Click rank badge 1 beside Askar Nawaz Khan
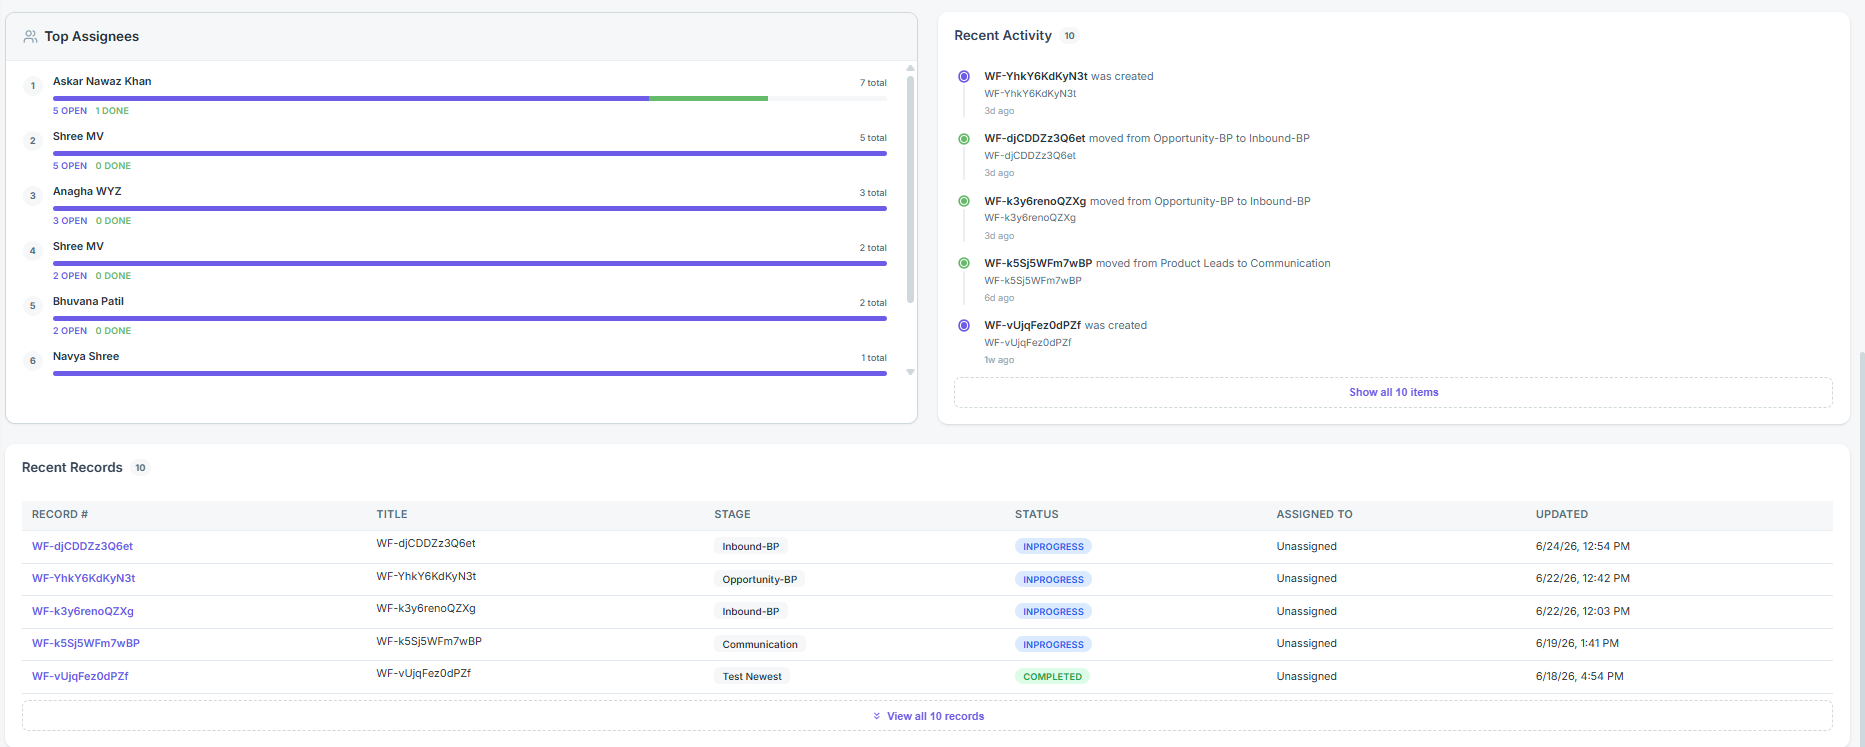Viewport: 1865px width, 747px height. pos(33,86)
